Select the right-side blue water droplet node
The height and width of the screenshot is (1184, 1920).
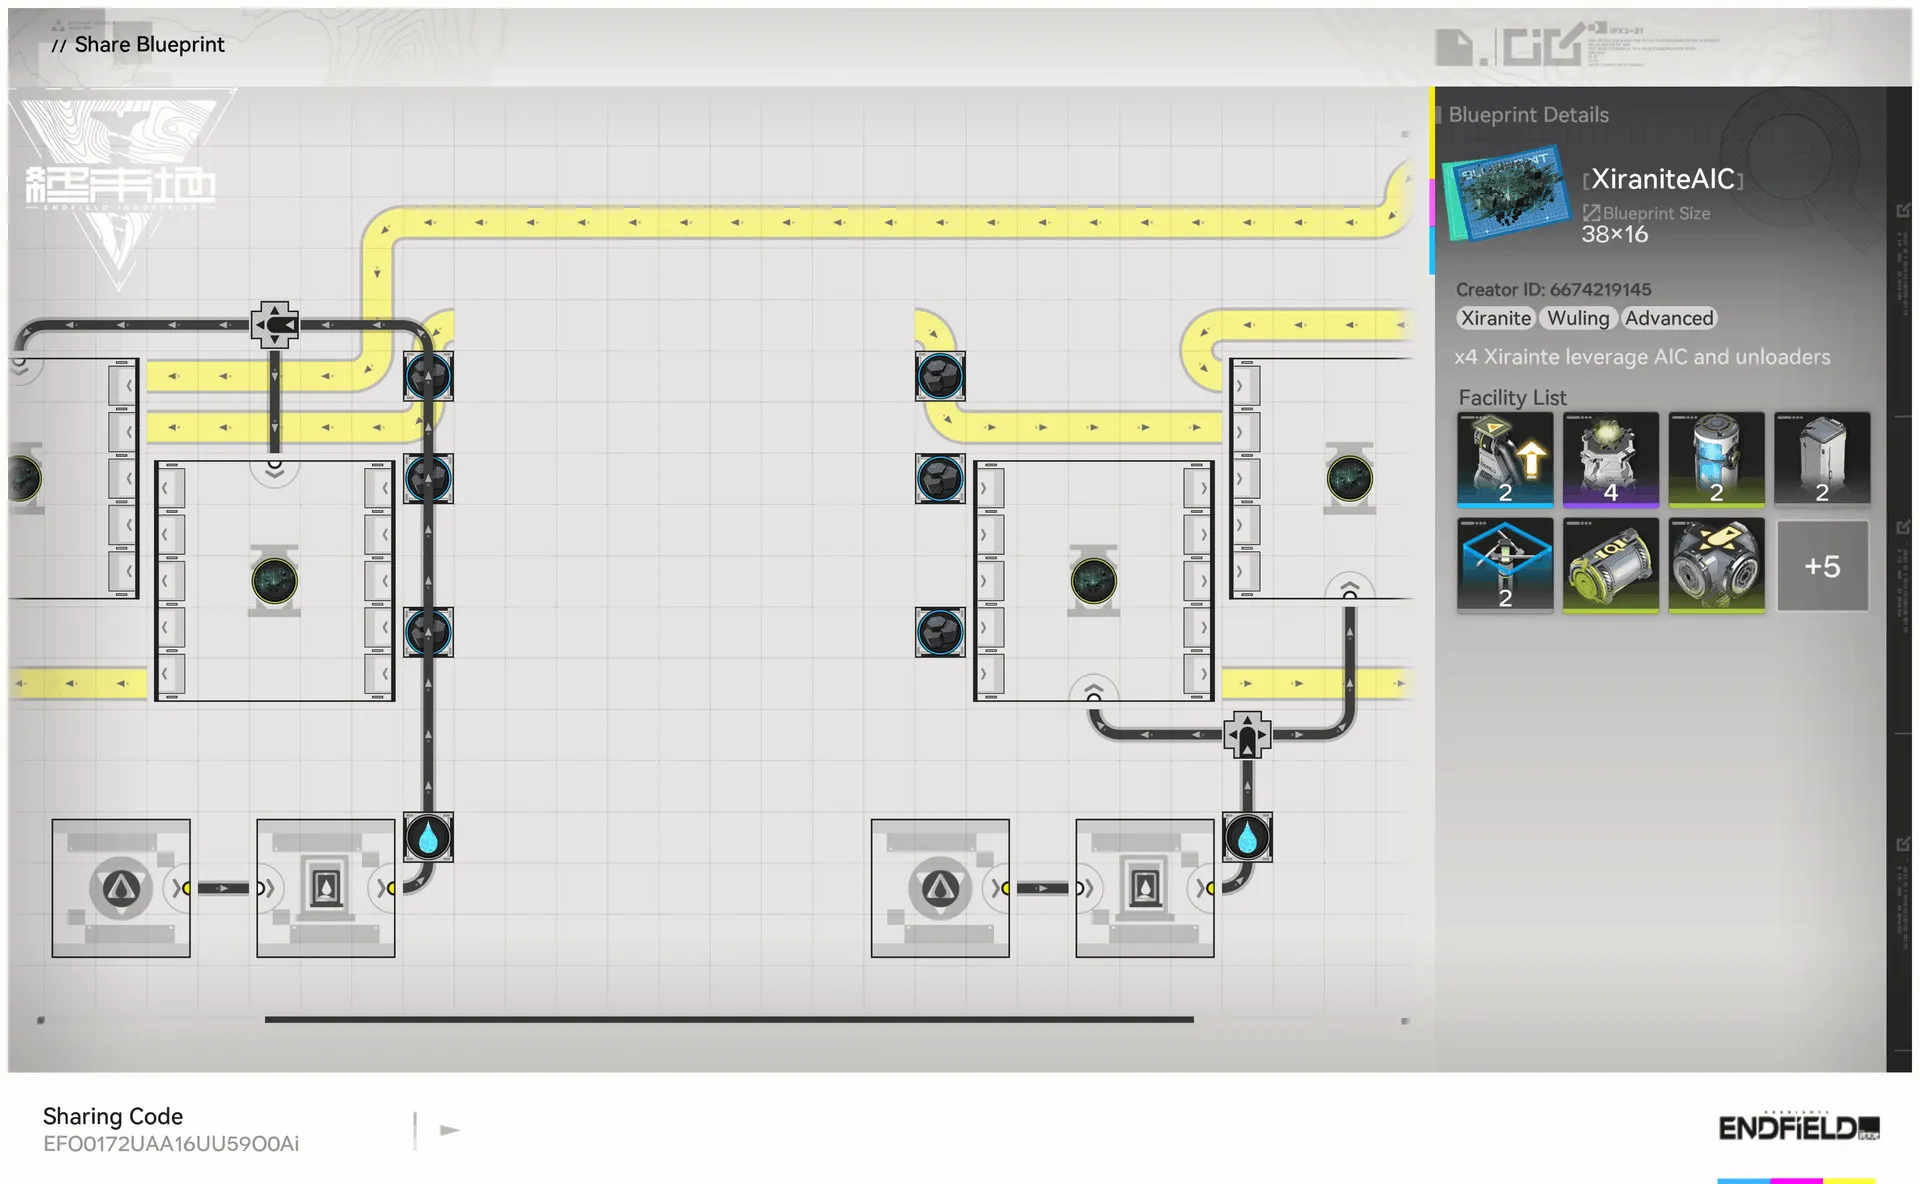coord(1247,838)
